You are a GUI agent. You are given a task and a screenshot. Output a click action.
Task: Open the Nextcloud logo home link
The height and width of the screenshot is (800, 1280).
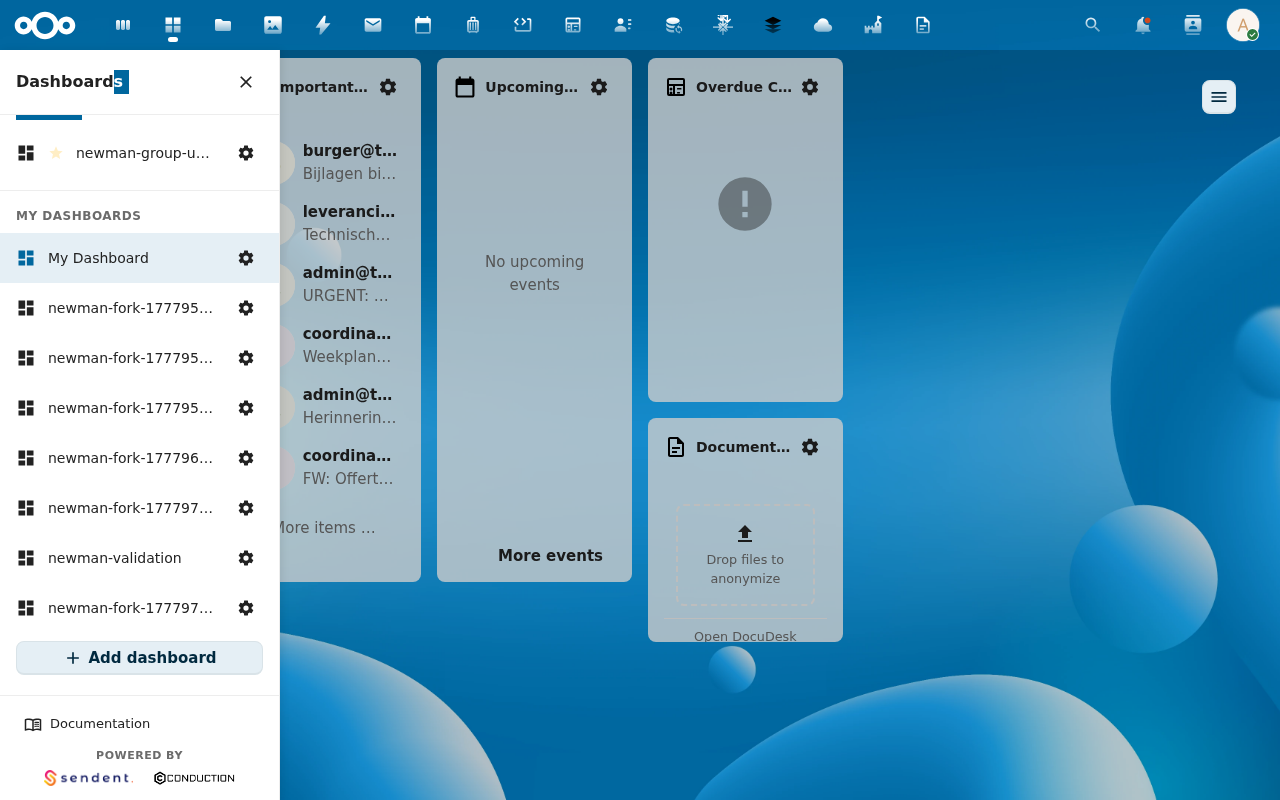[x=45, y=25]
